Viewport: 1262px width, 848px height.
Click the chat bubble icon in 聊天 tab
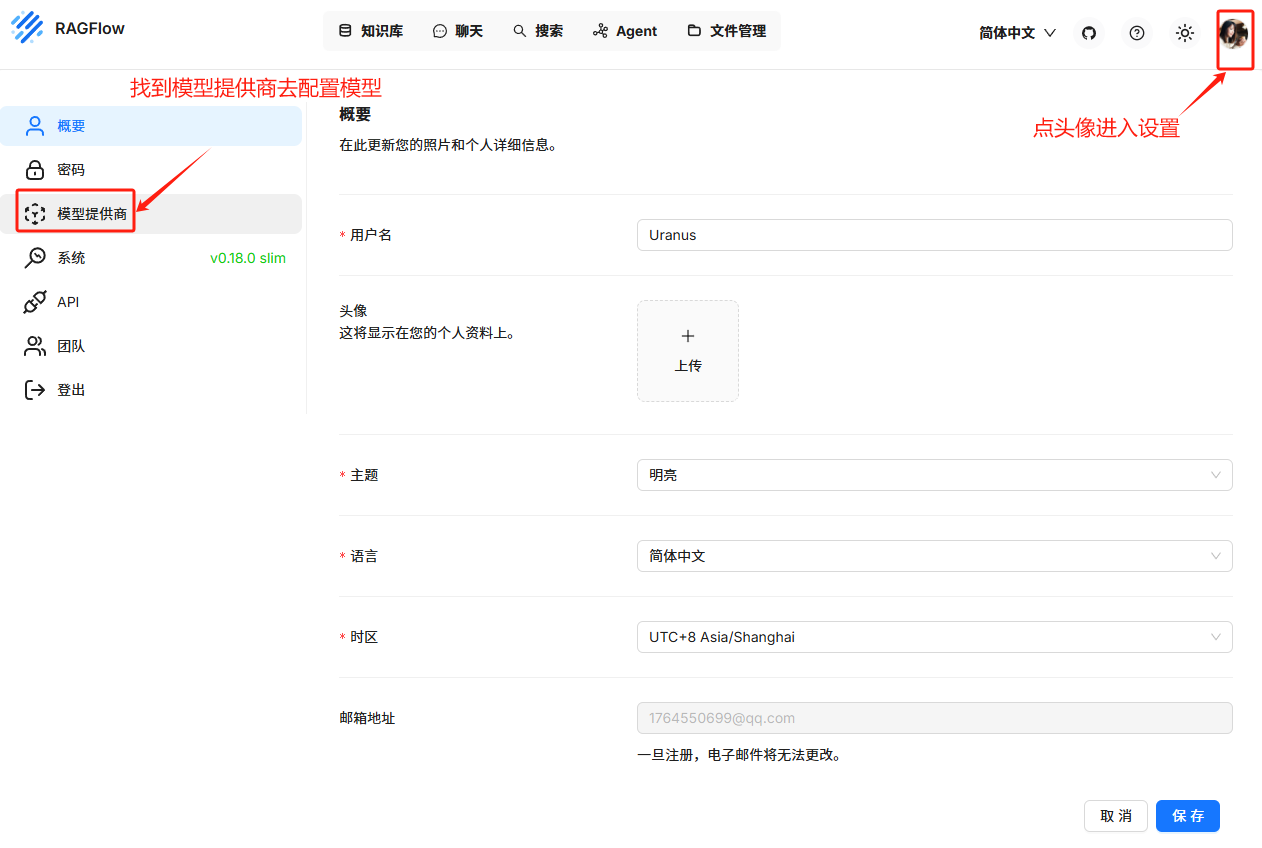(x=440, y=31)
